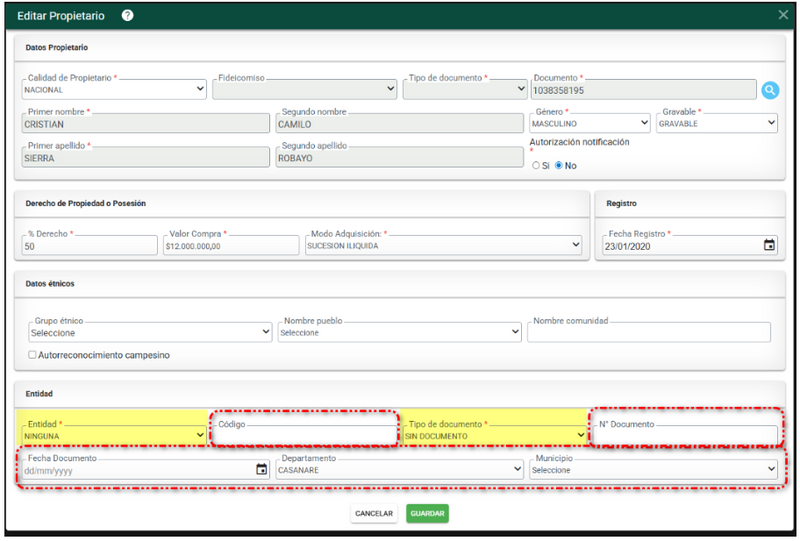
Task: Select Si for Autorización notificación
Action: coord(536,165)
